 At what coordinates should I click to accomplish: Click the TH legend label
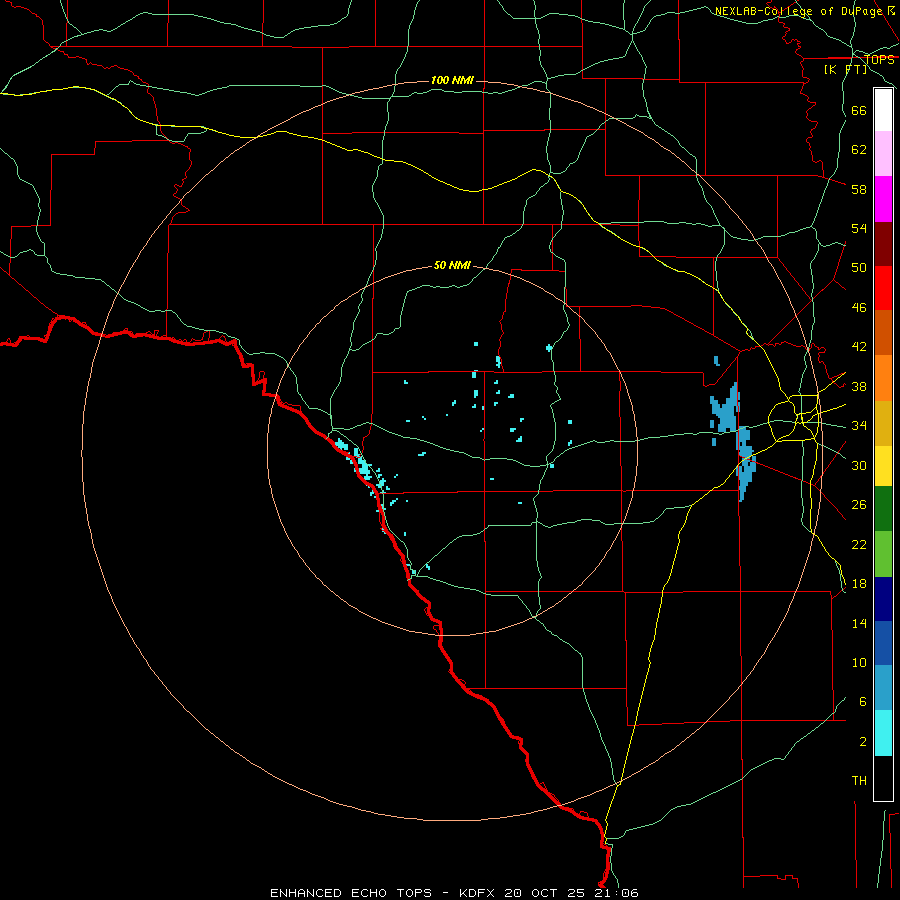click(859, 781)
